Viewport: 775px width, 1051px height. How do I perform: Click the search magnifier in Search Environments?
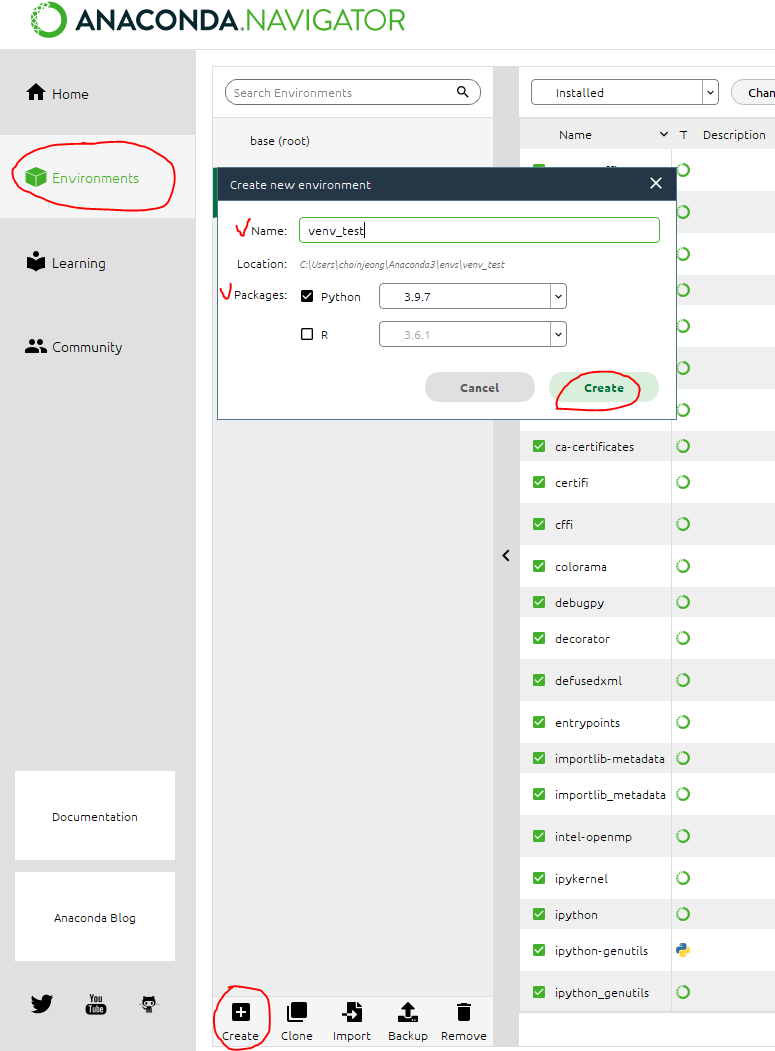463,92
